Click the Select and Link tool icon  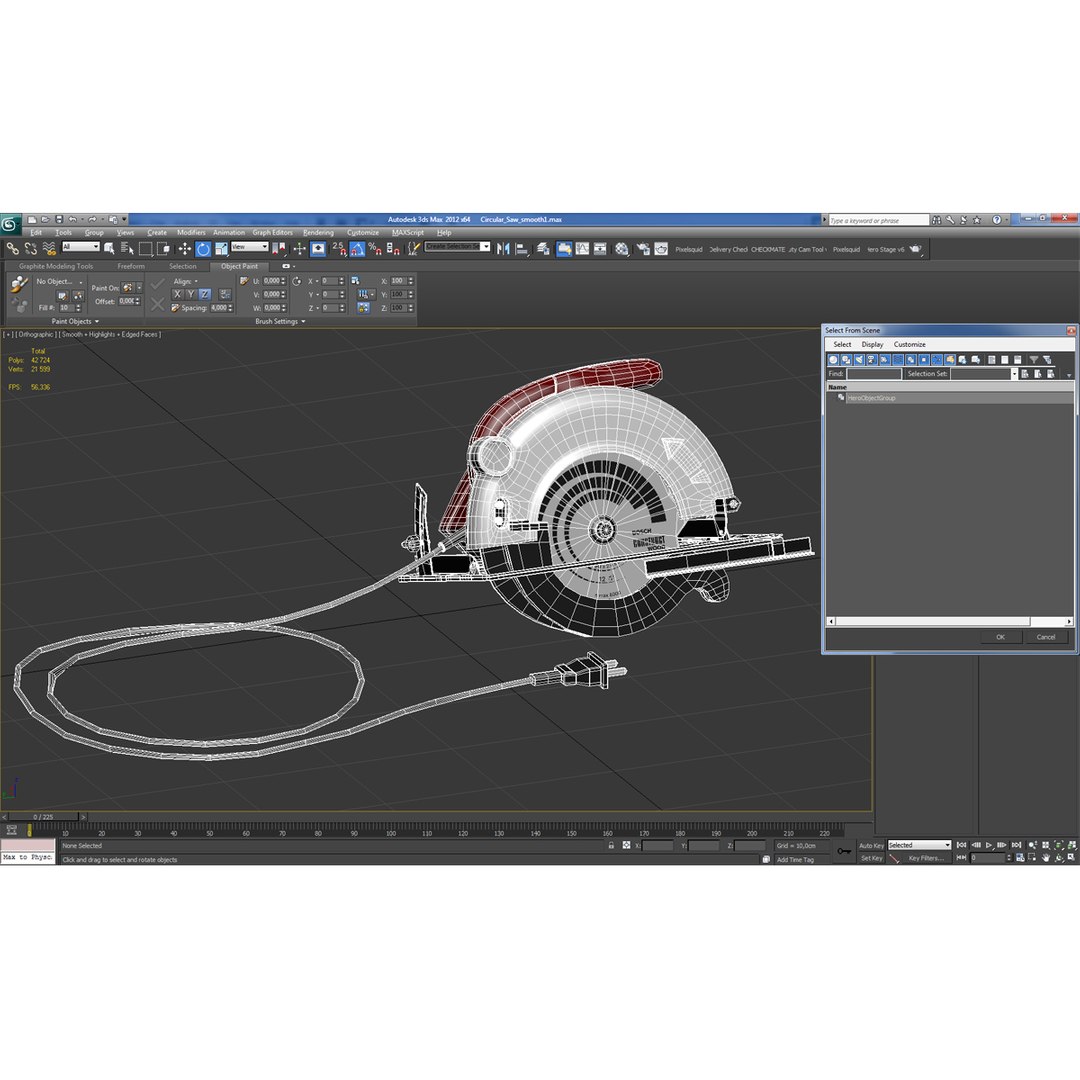click(x=12, y=249)
